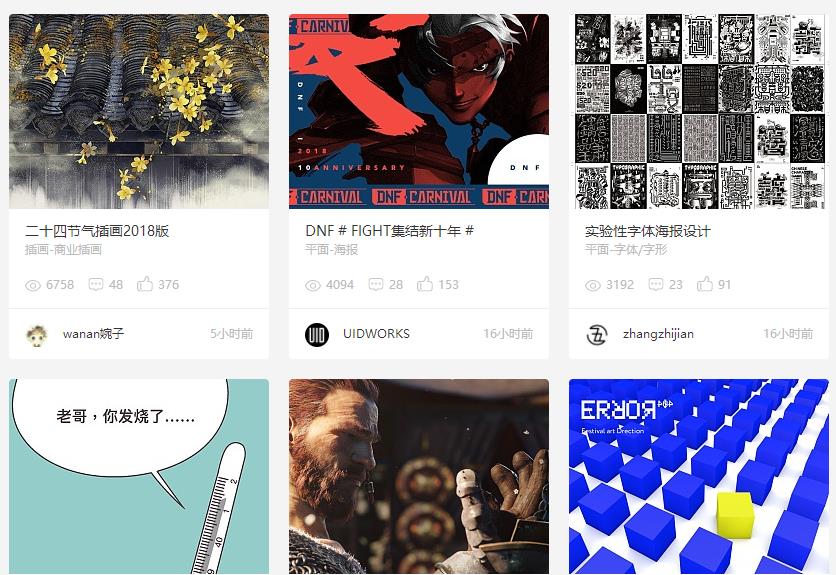Open the zhangzhijian avatar icon

pos(597,335)
